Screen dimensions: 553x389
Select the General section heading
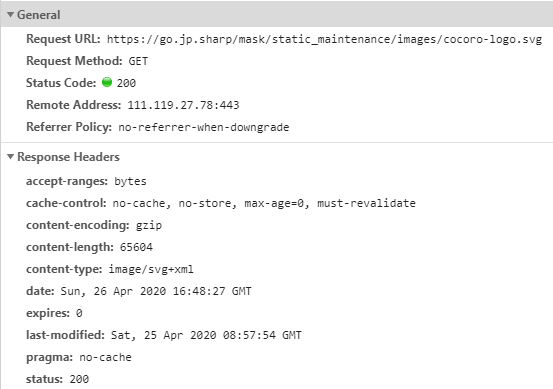coord(39,15)
